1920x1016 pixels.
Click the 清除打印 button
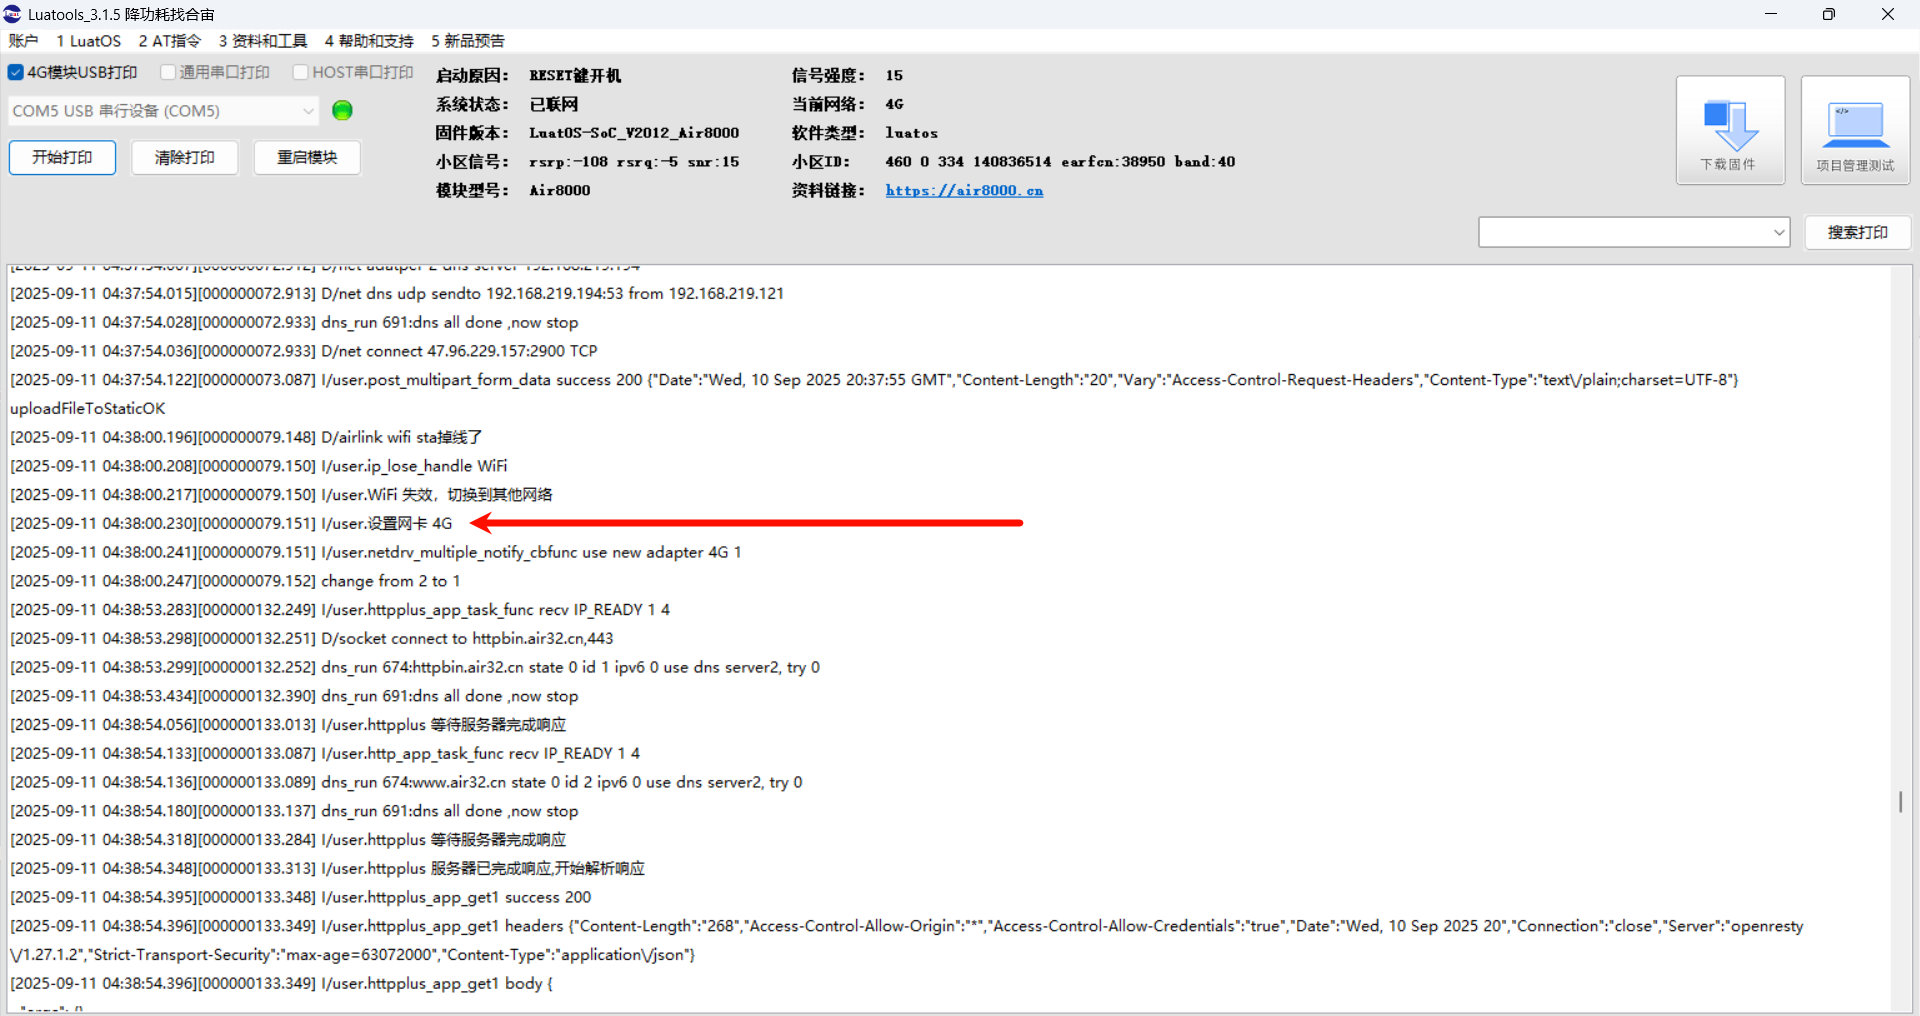click(x=185, y=157)
